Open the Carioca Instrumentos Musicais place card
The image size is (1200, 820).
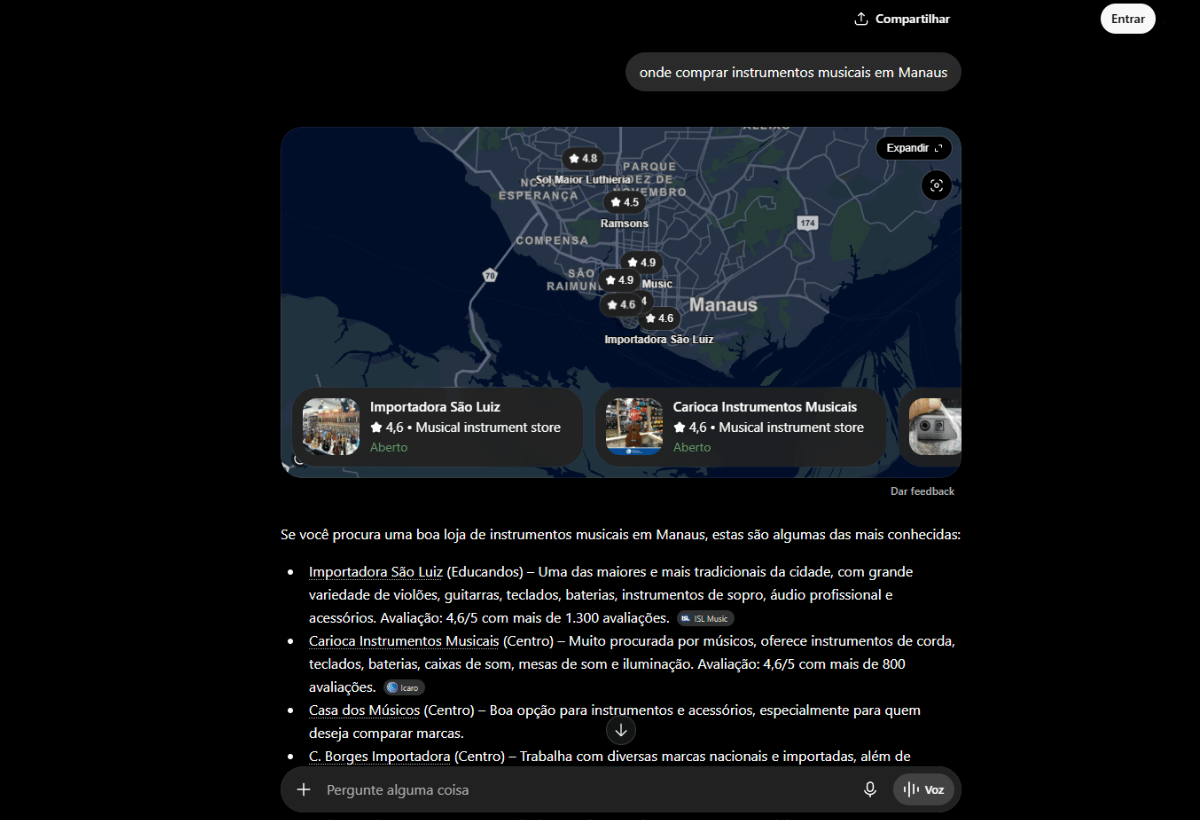pos(740,427)
